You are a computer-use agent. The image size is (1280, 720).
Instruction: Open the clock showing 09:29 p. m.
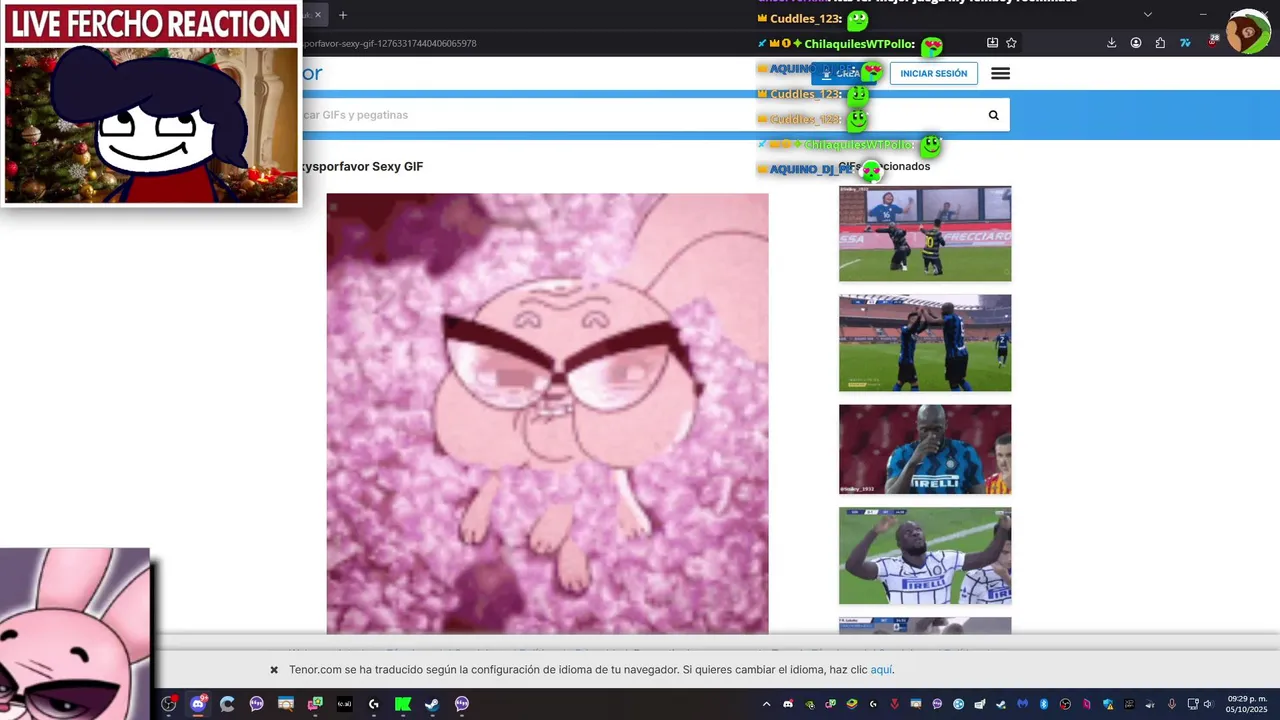(1247, 704)
